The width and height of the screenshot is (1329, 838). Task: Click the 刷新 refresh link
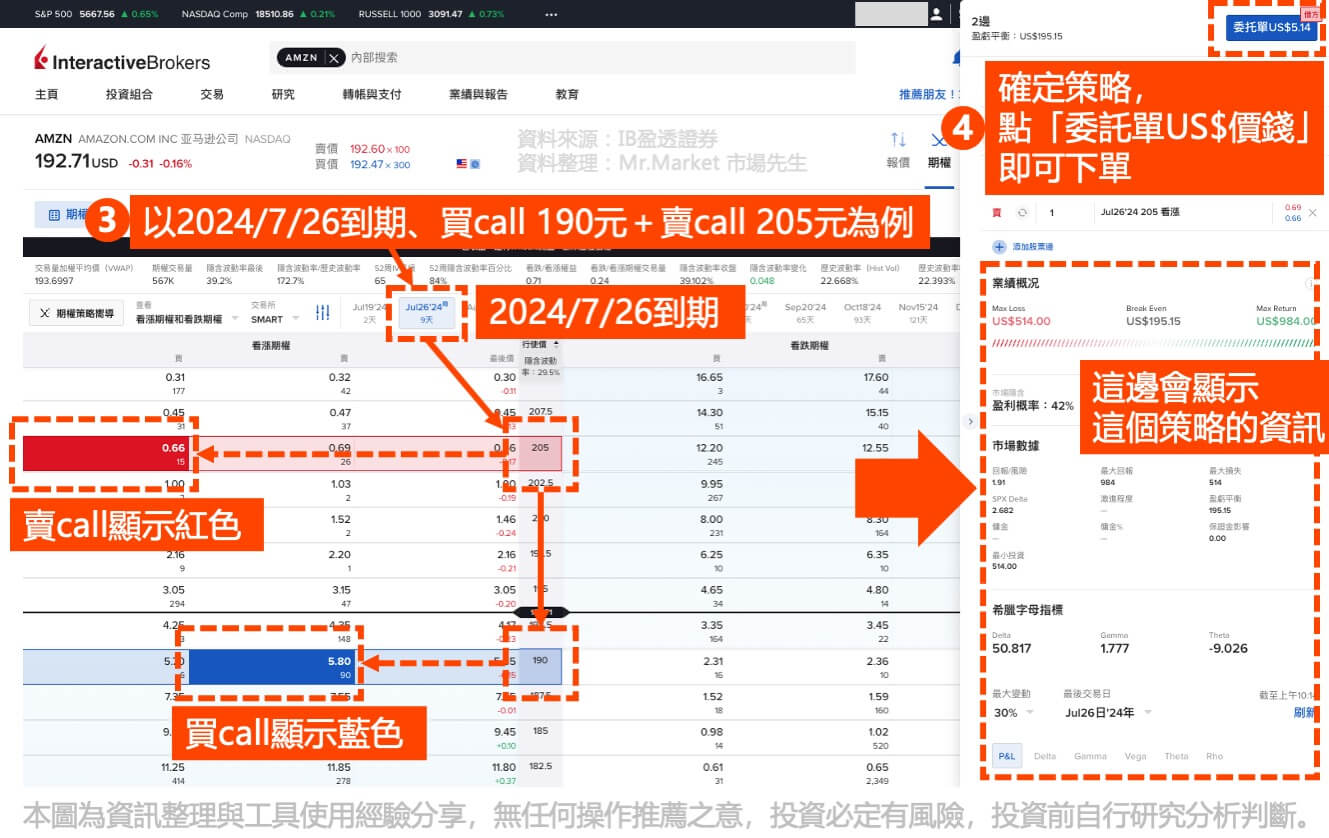1304,712
